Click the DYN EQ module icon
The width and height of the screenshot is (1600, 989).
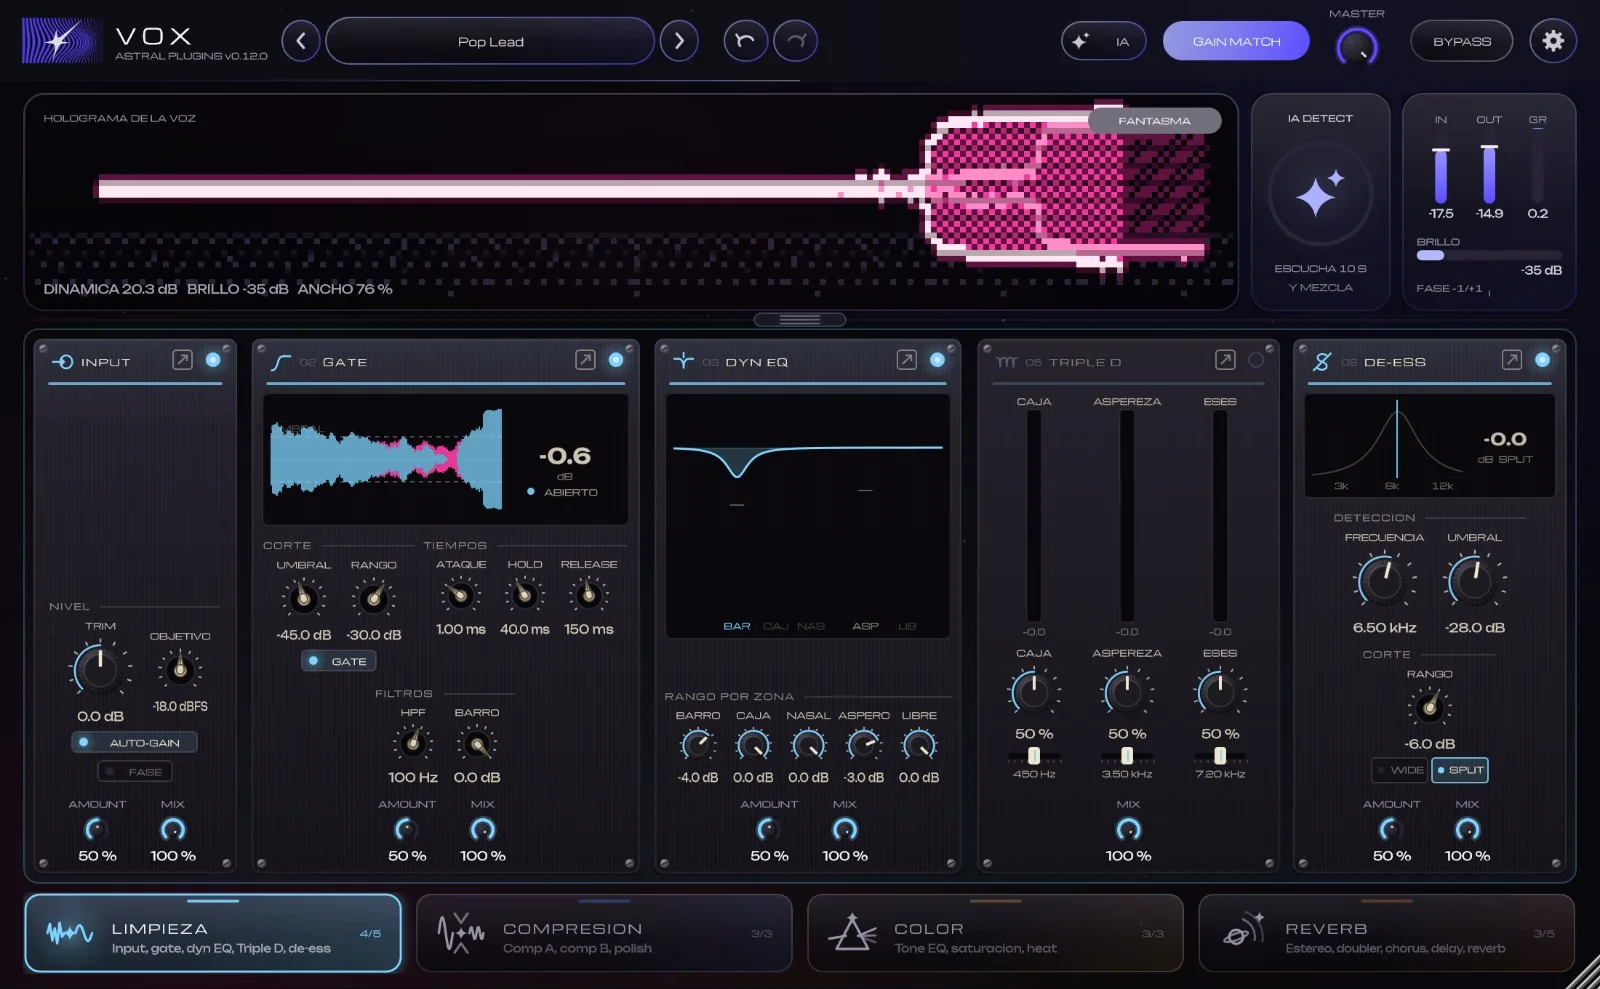pyautogui.click(x=683, y=361)
